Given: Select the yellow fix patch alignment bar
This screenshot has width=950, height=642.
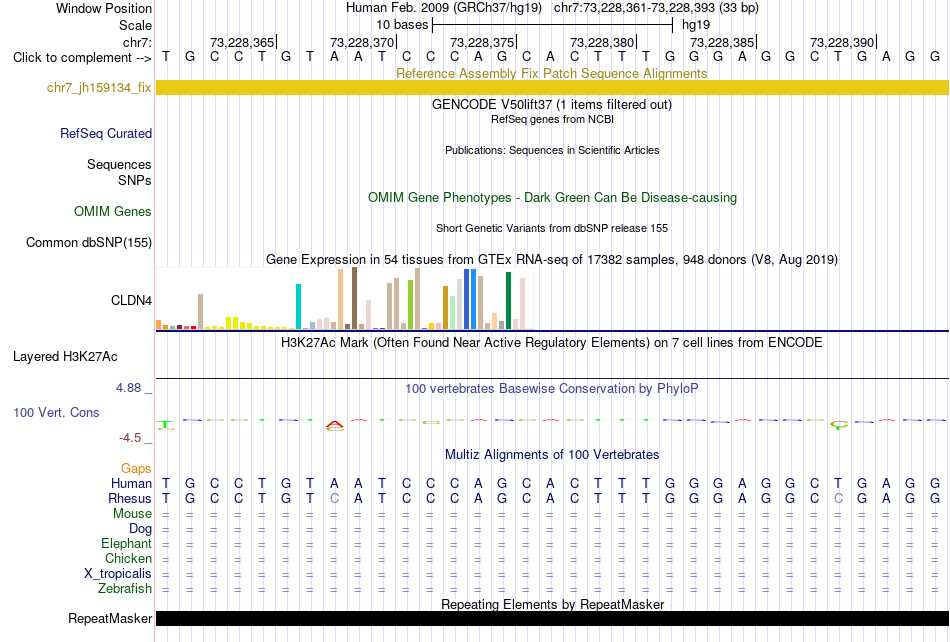Looking at the screenshot, I should pyautogui.click(x=553, y=88).
